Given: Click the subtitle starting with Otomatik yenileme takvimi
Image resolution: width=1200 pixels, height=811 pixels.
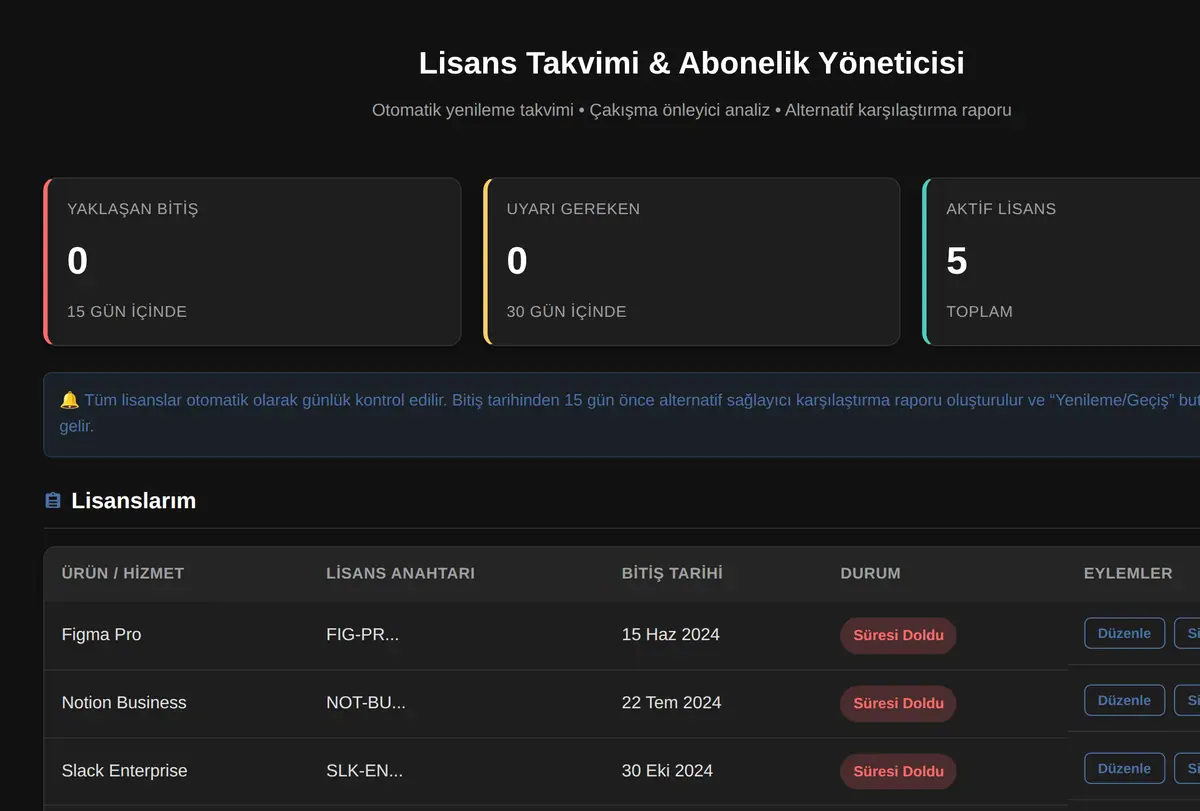Looking at the screenshot, I should tap(691, 110).
